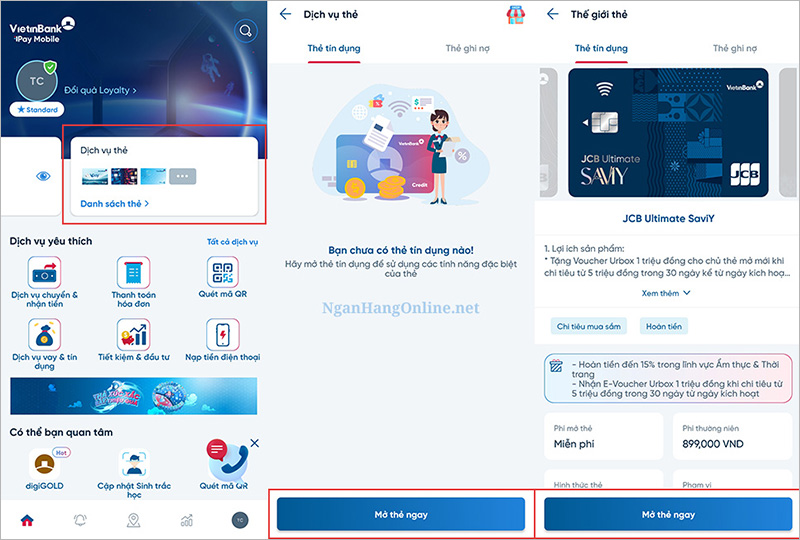The image size is (800, 540).
Task: Open Tất cả dịch vụ link
Action: tap(232, 242)
